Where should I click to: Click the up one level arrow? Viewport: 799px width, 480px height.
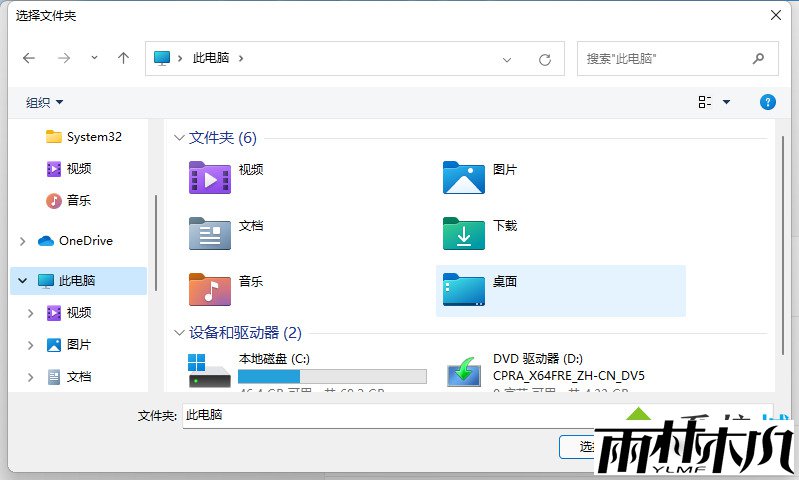tap(123, 58)
